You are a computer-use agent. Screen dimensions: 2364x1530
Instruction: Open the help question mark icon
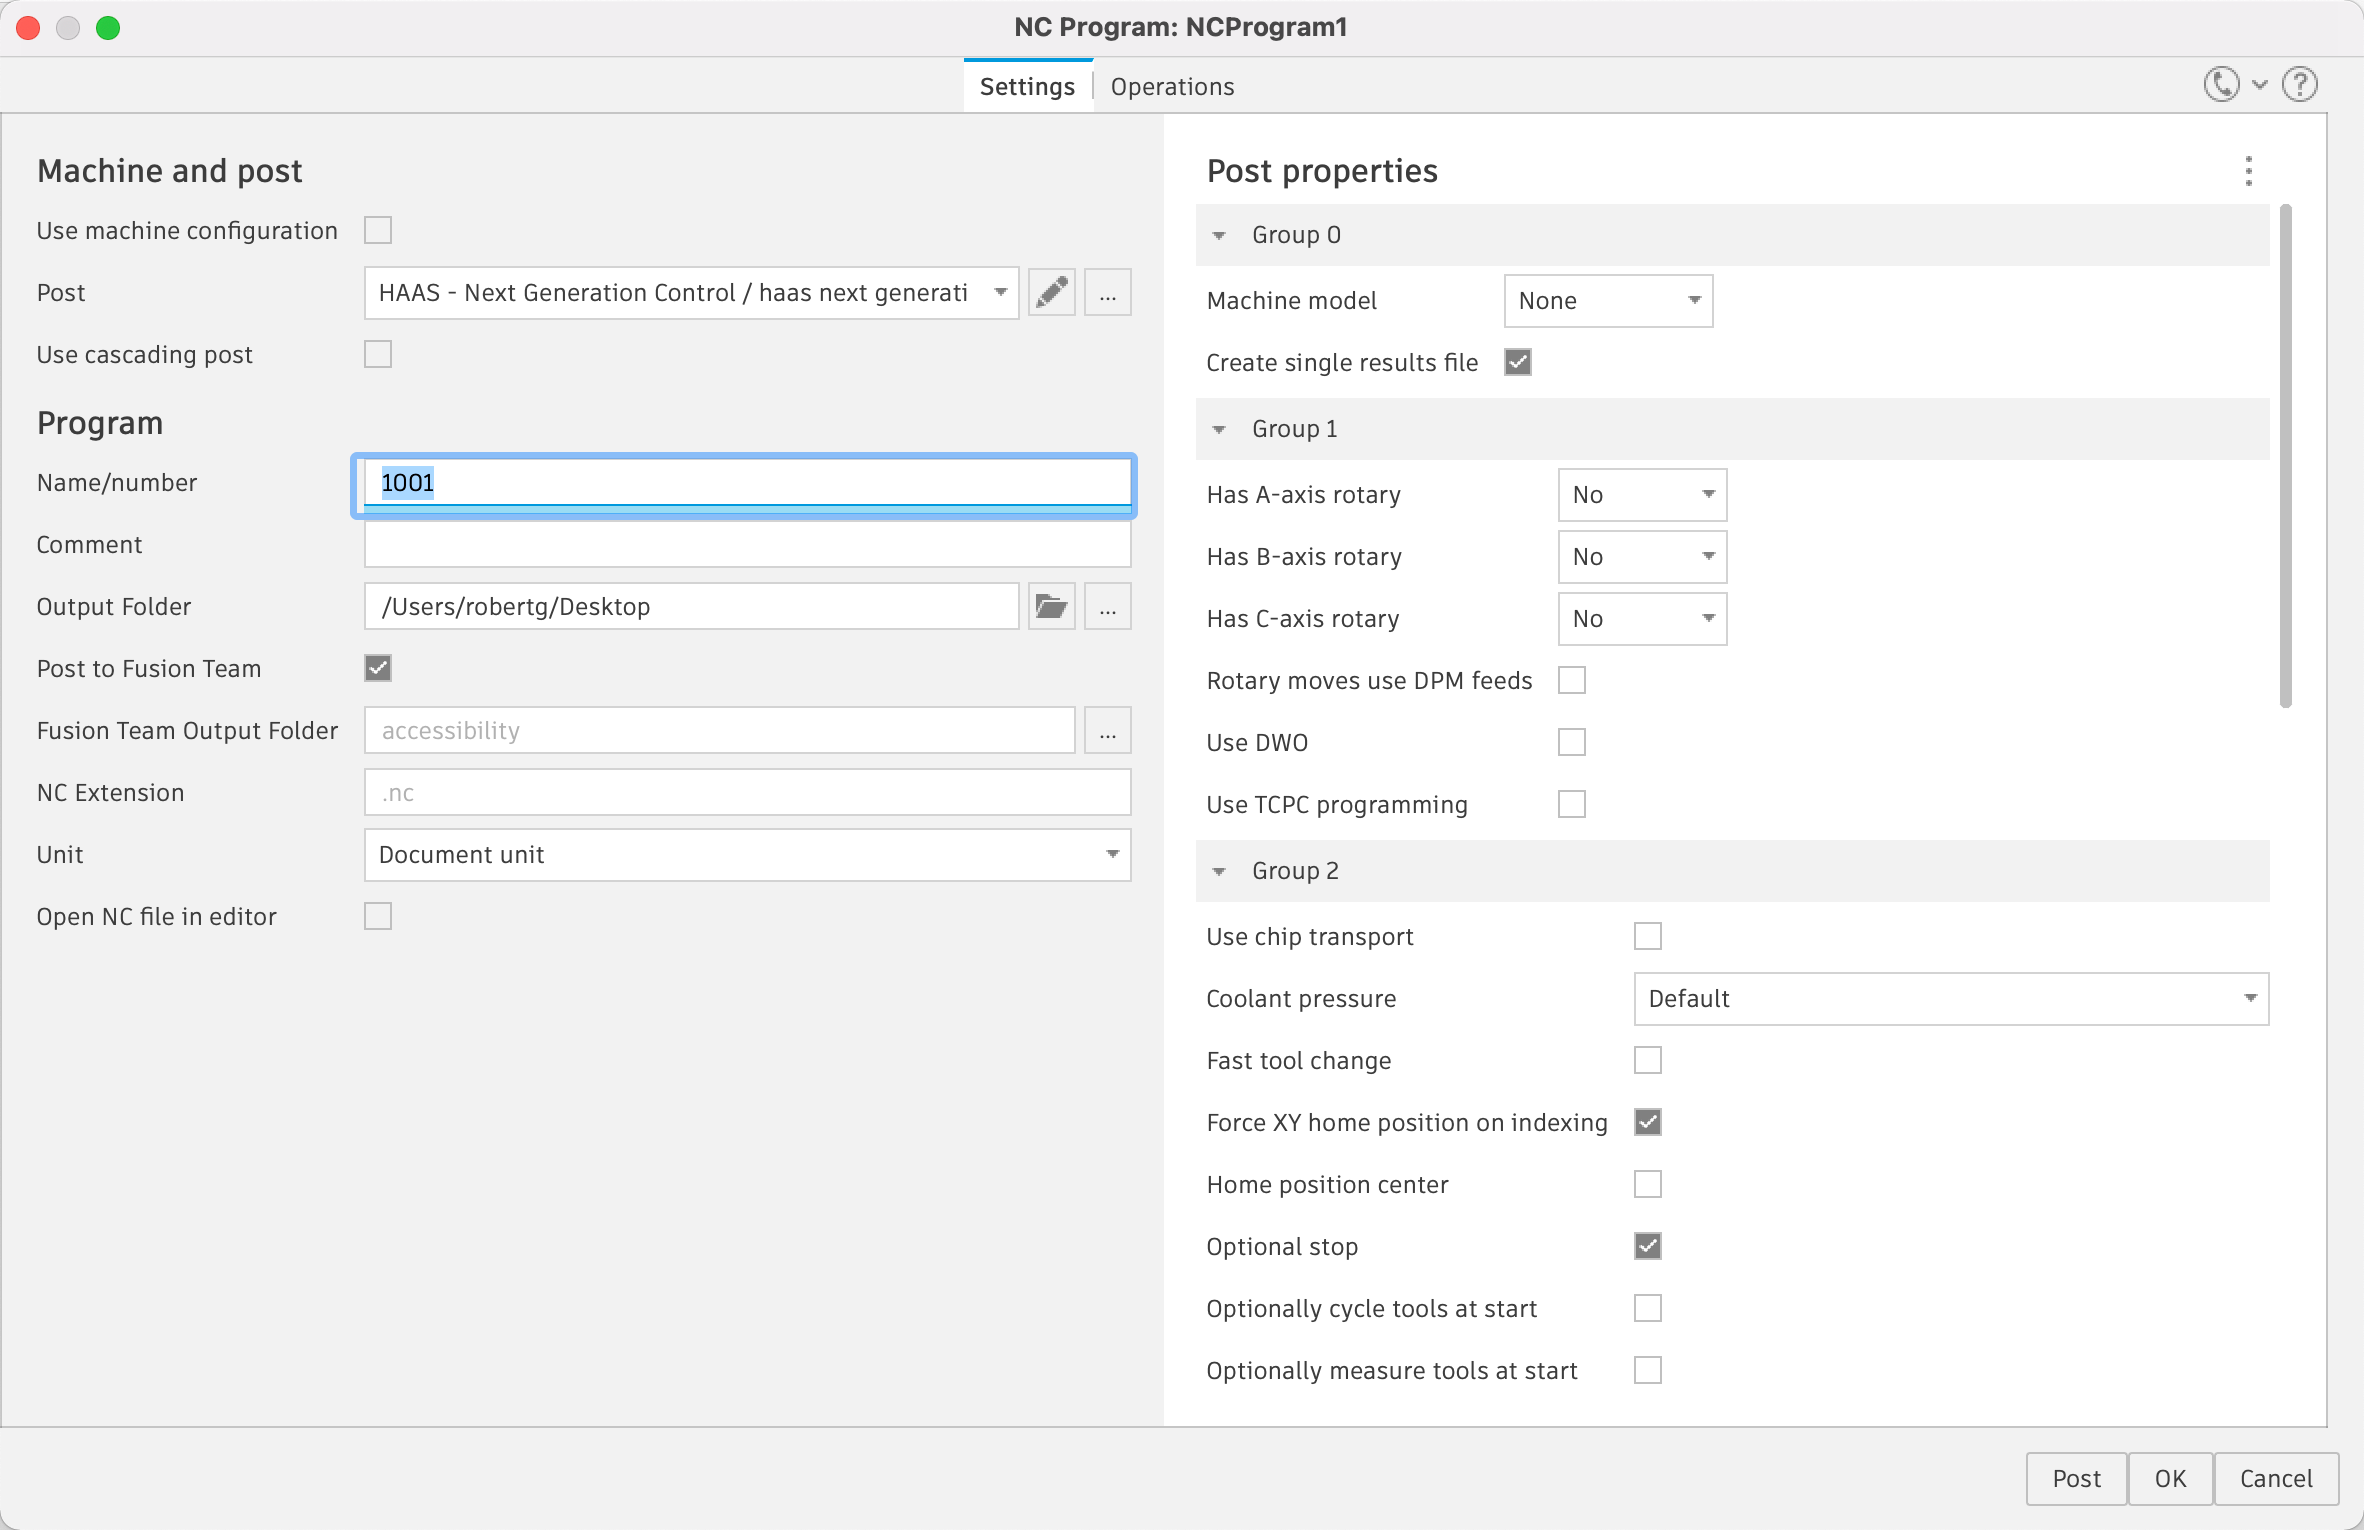[x=2300, y=85]
